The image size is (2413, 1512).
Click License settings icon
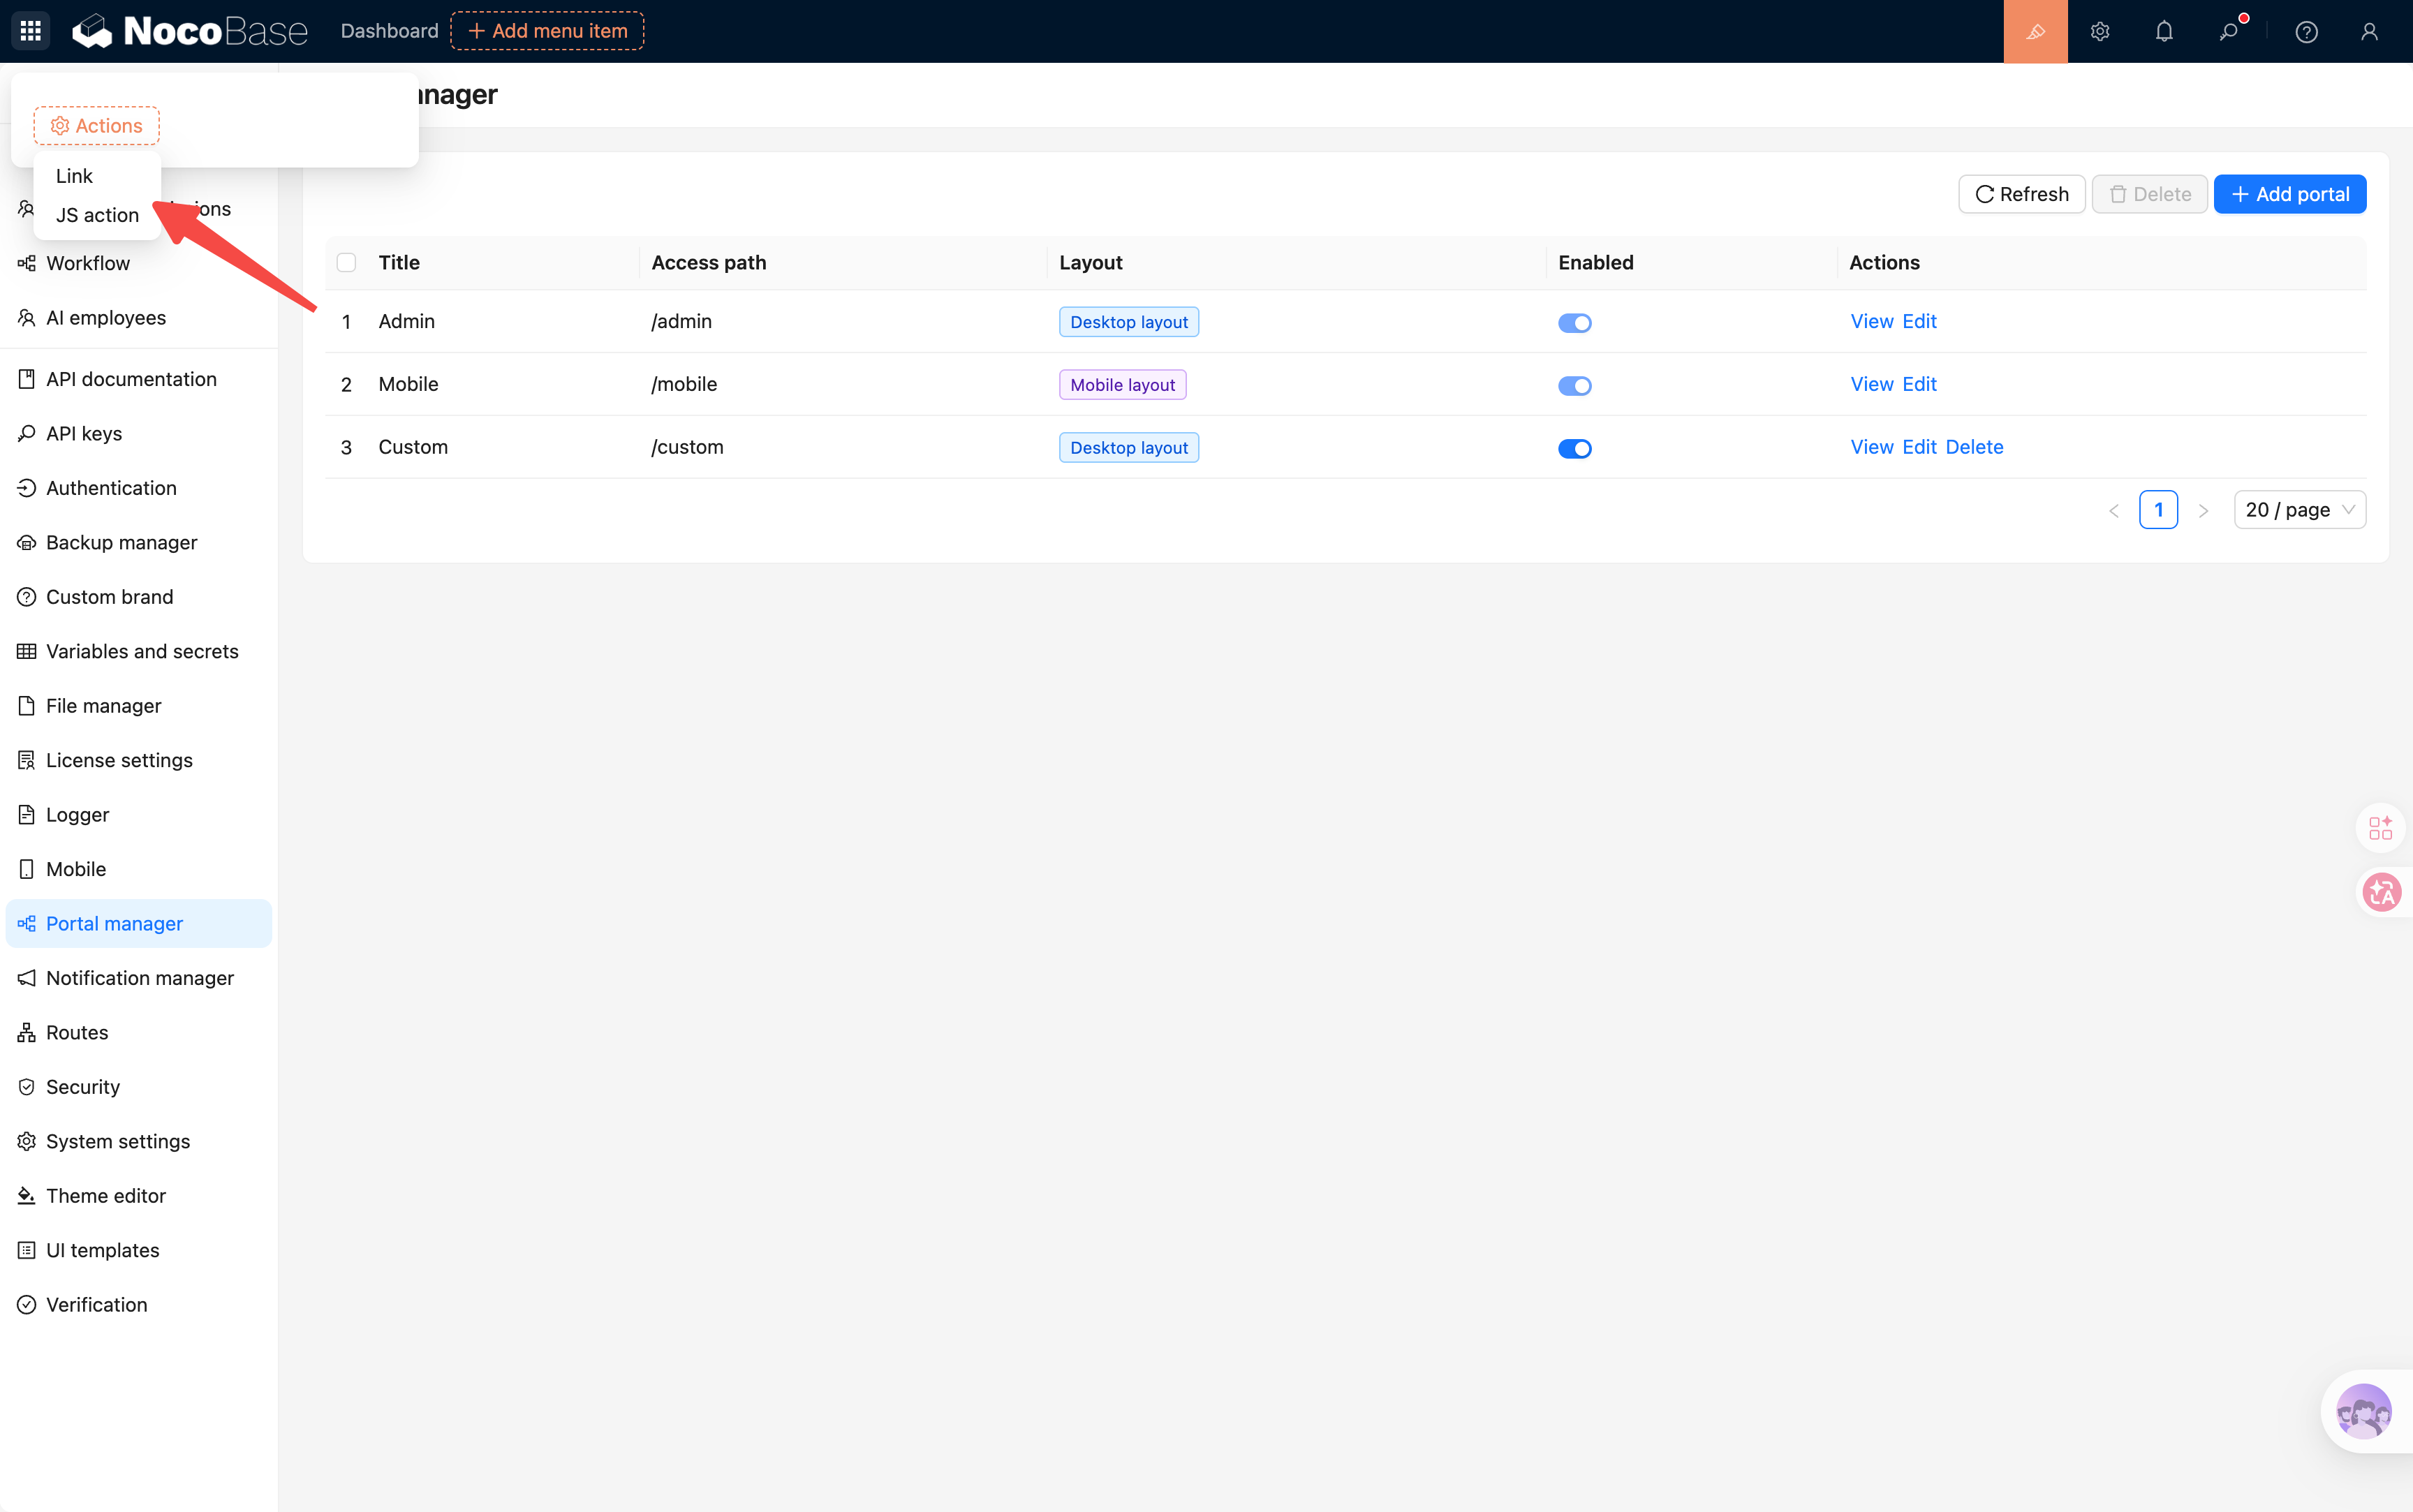27,760
